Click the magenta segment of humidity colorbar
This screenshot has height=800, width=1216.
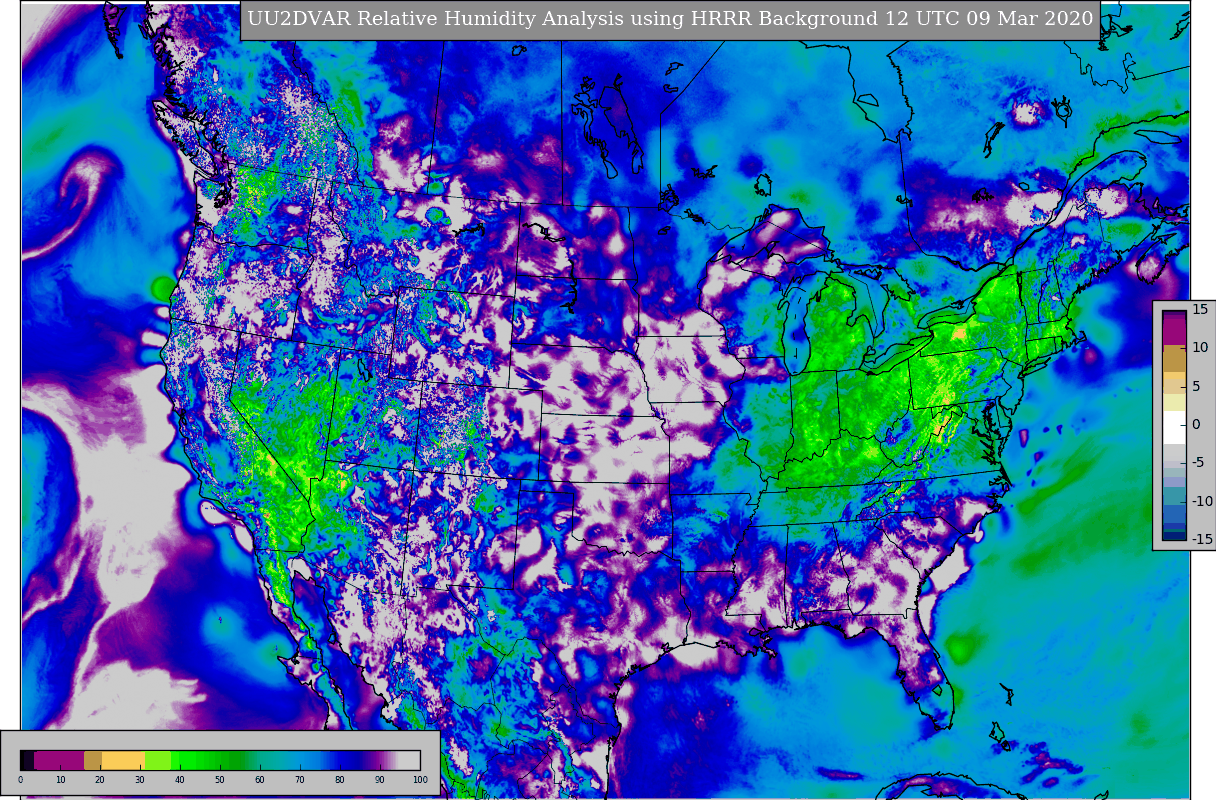pos(59,760)
